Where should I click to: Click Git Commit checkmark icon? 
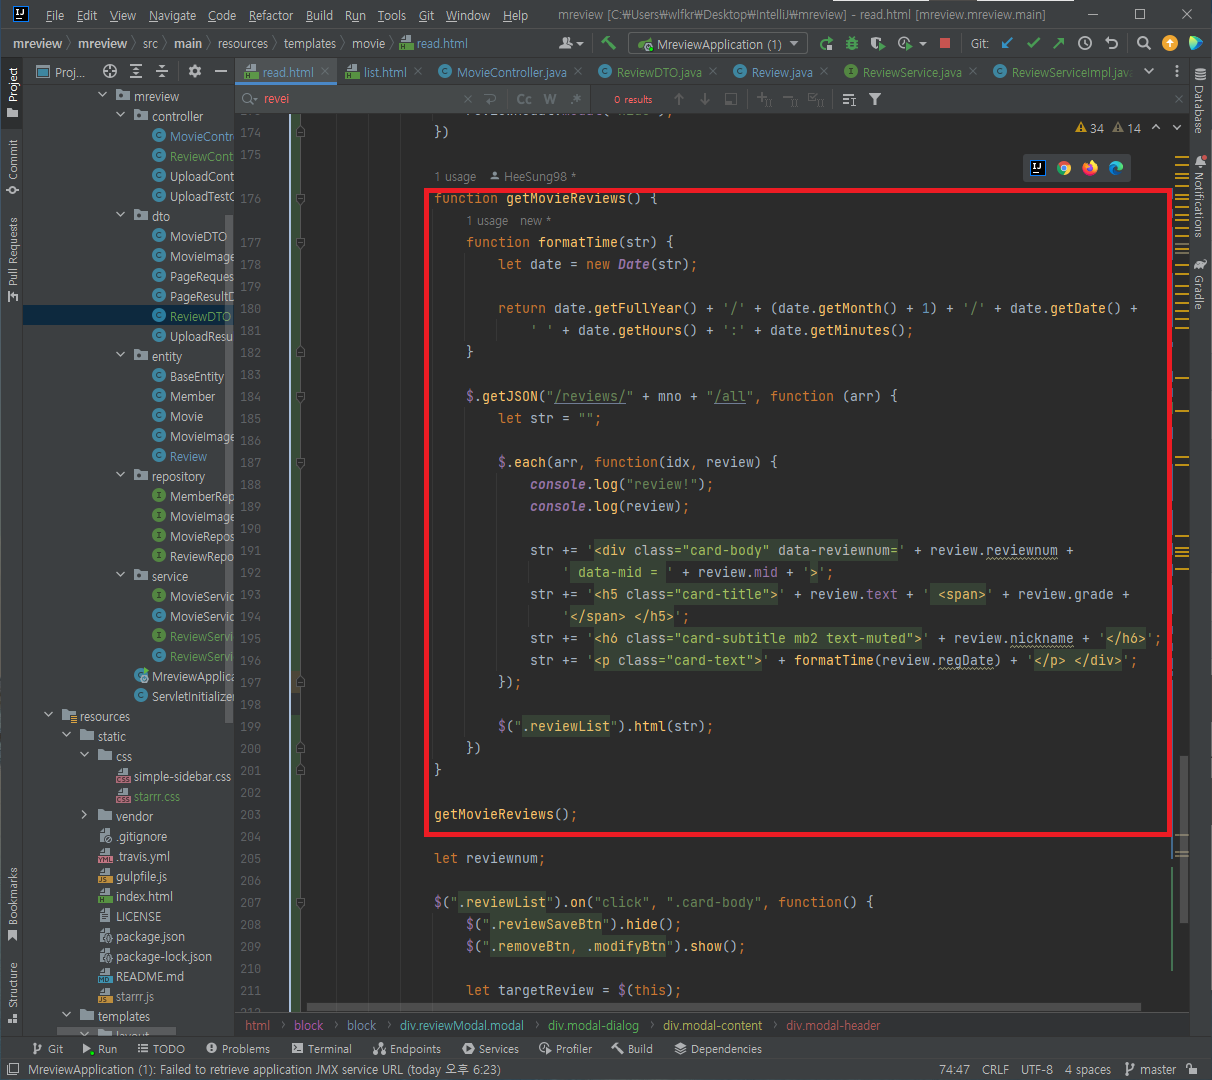coord(1033,43)
